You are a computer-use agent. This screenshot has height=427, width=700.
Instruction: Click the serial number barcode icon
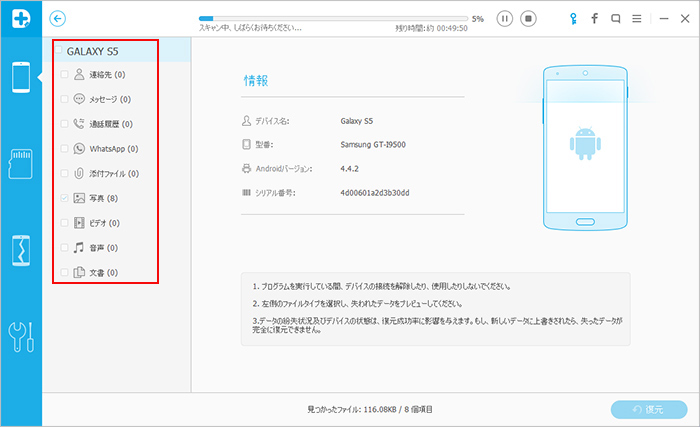246,193
